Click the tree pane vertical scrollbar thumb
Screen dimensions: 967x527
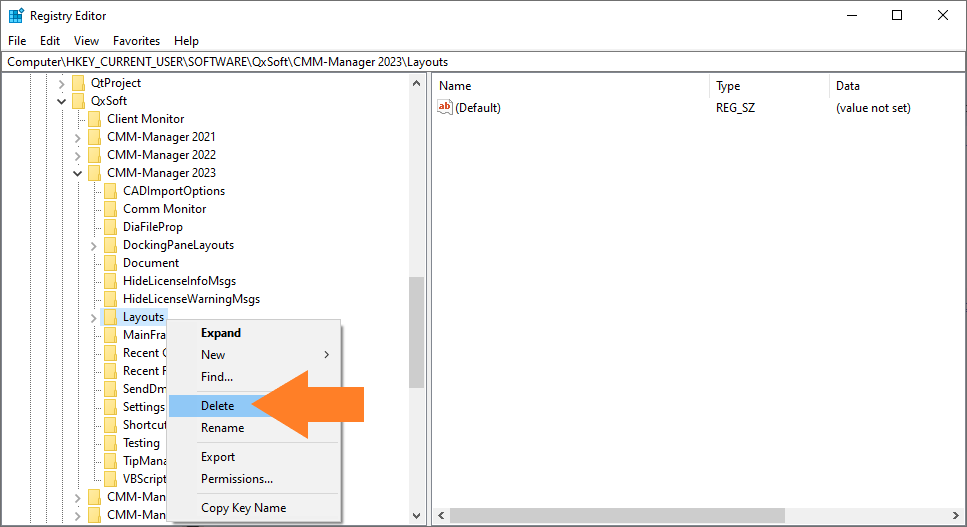(417, 330)
